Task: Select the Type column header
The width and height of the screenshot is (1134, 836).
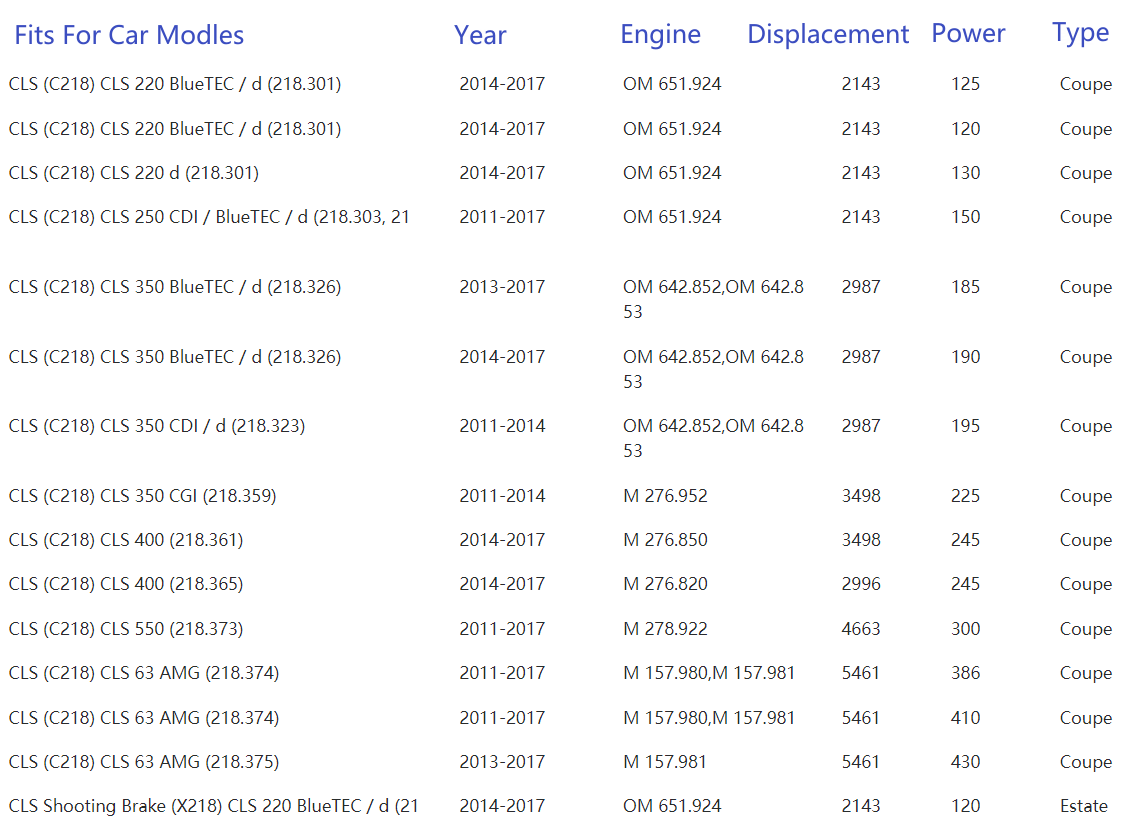Action: [x=1080, y=34]
